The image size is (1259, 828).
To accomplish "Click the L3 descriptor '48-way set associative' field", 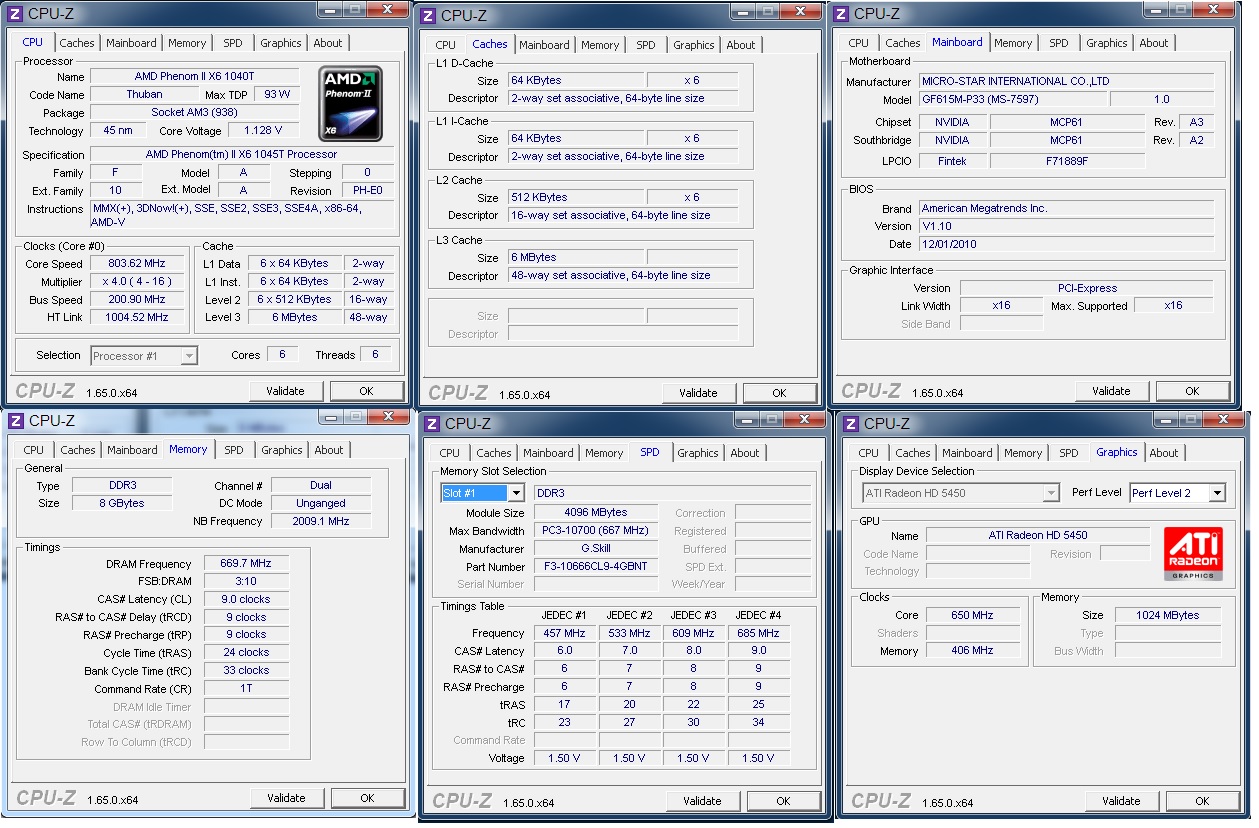I will click(624, 276).
